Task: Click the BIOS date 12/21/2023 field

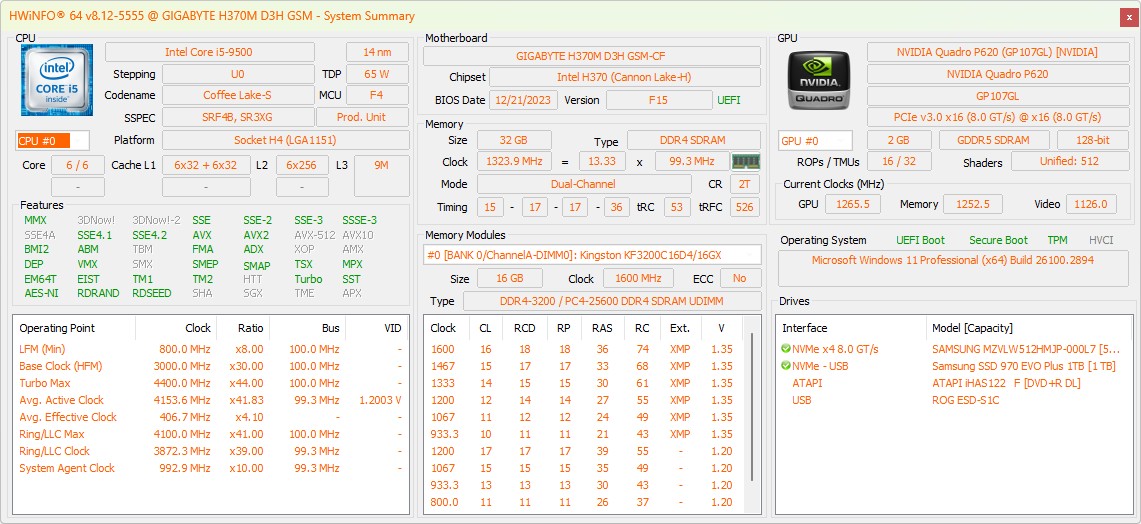Action: [523, 100]
